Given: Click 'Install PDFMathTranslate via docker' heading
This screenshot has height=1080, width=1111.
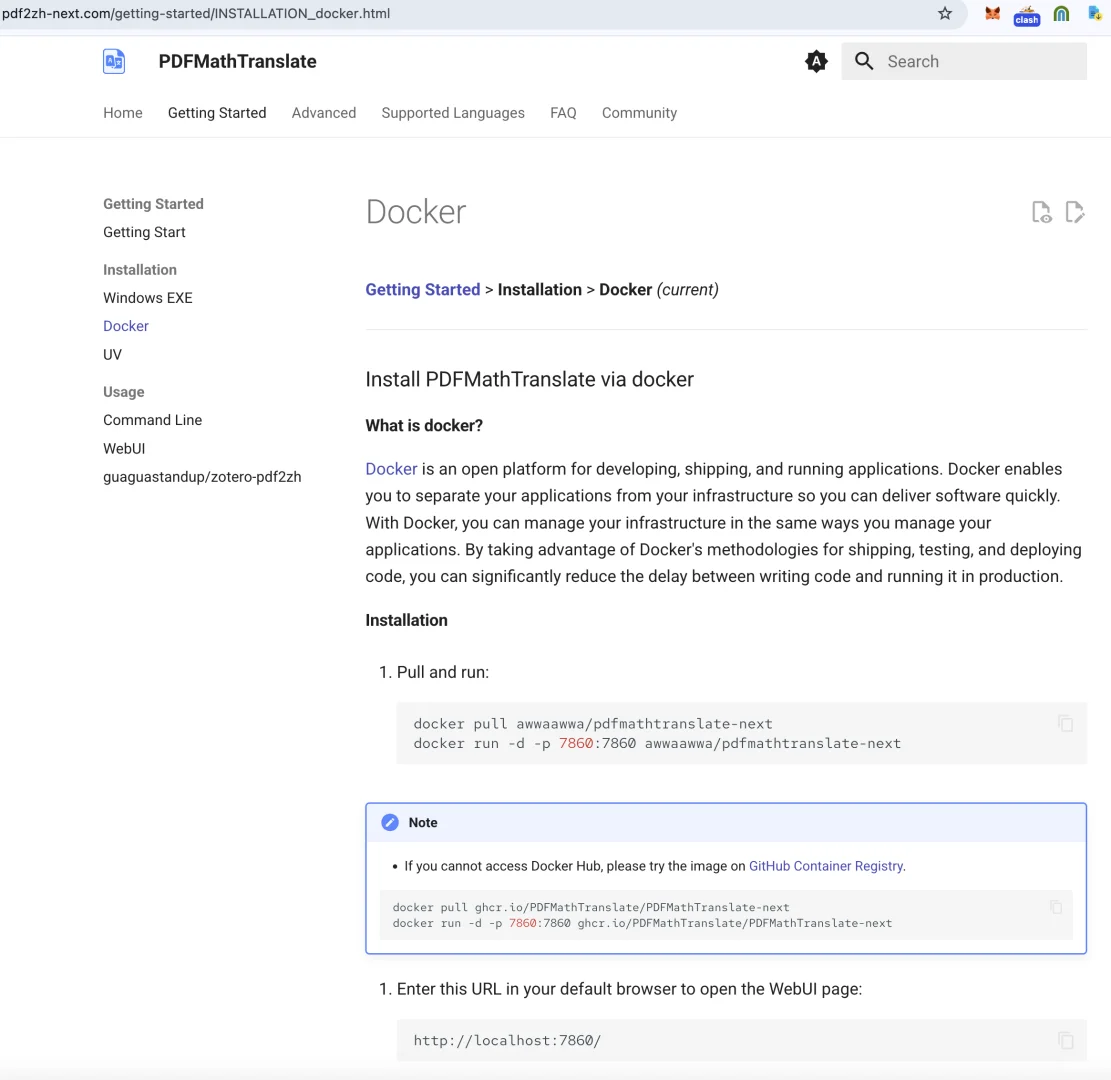Looking at the screenshot, I should 529,379.
